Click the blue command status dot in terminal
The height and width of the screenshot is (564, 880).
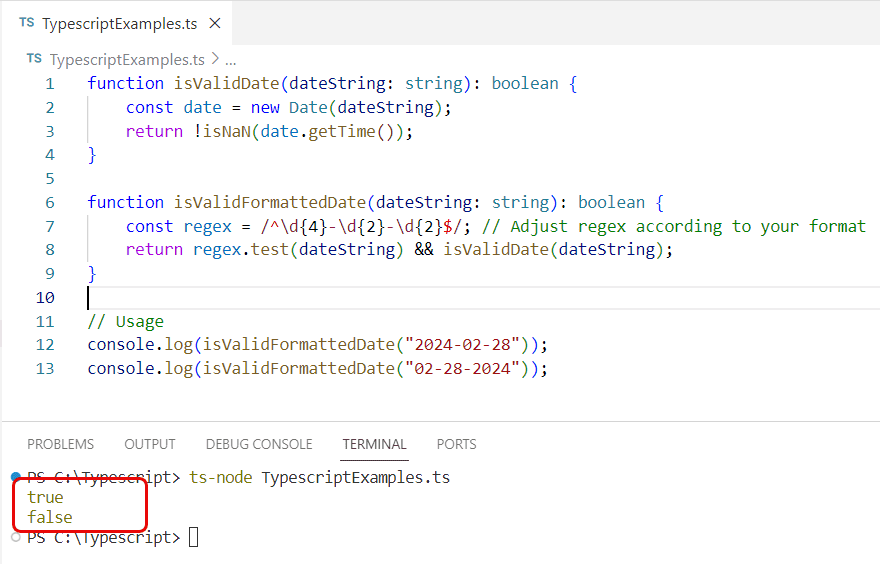(x=16, y=477)
